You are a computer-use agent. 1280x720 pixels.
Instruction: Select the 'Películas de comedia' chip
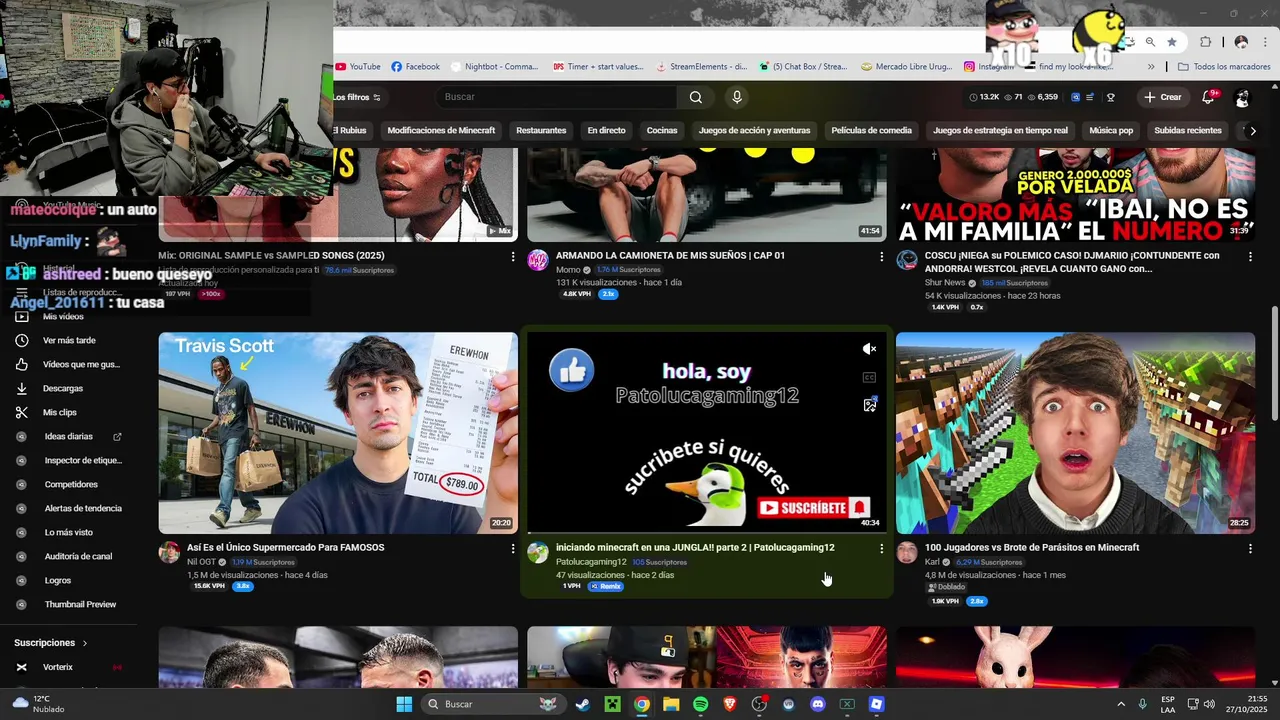click(871, 130)
